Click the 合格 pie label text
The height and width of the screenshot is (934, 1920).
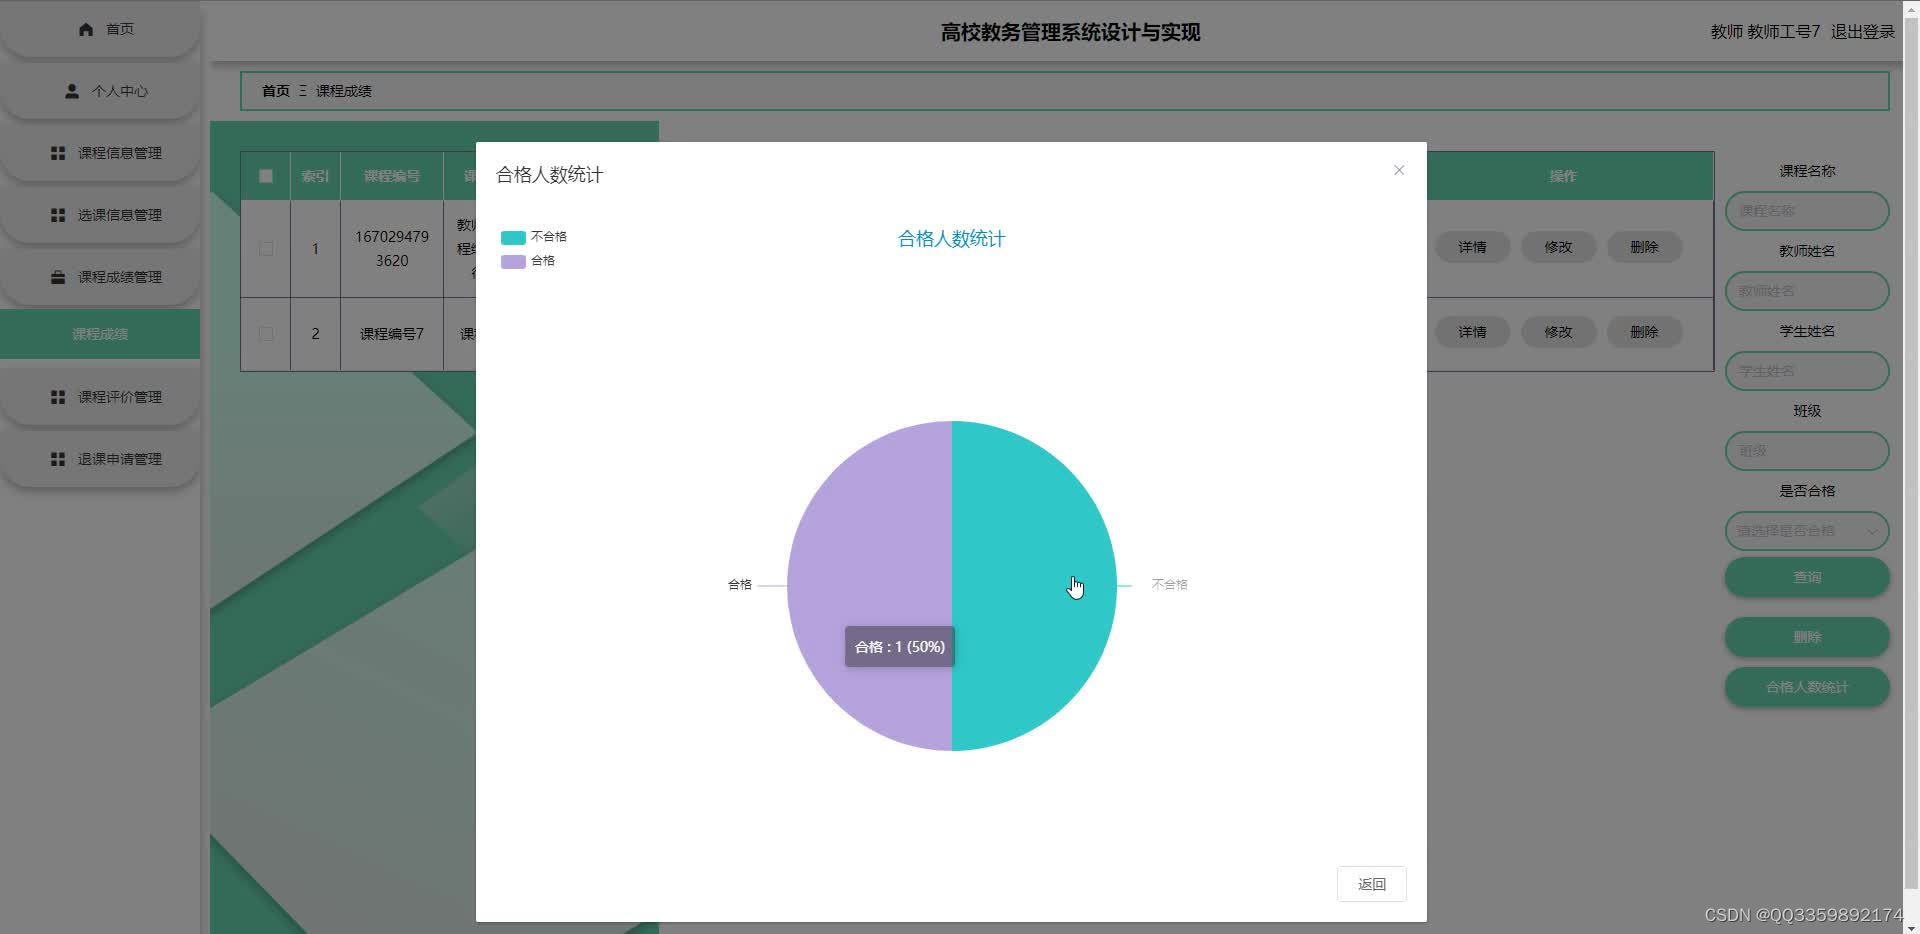point(739,585)
